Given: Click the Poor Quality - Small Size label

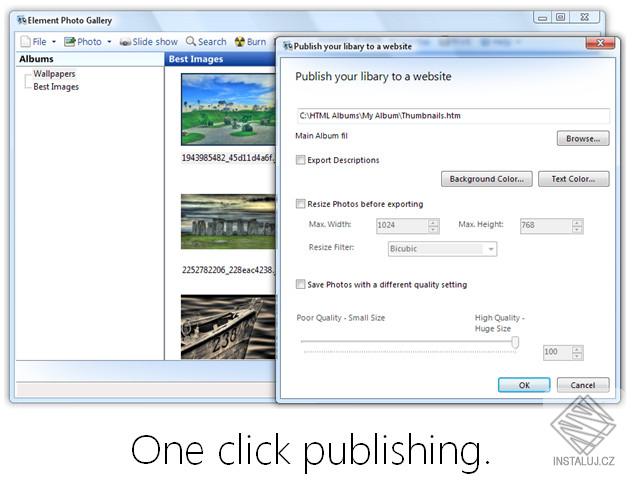Looking at the screenshot, I should tap(340, 318).
